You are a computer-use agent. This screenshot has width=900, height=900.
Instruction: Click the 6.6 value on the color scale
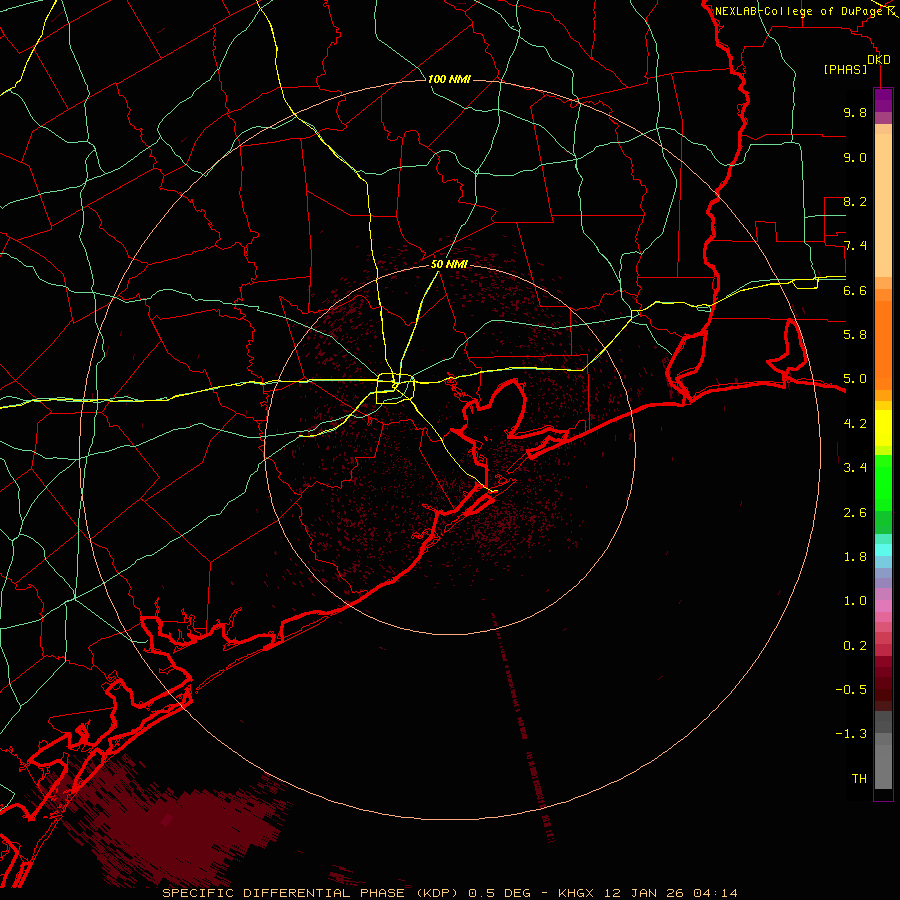point(855,290)
